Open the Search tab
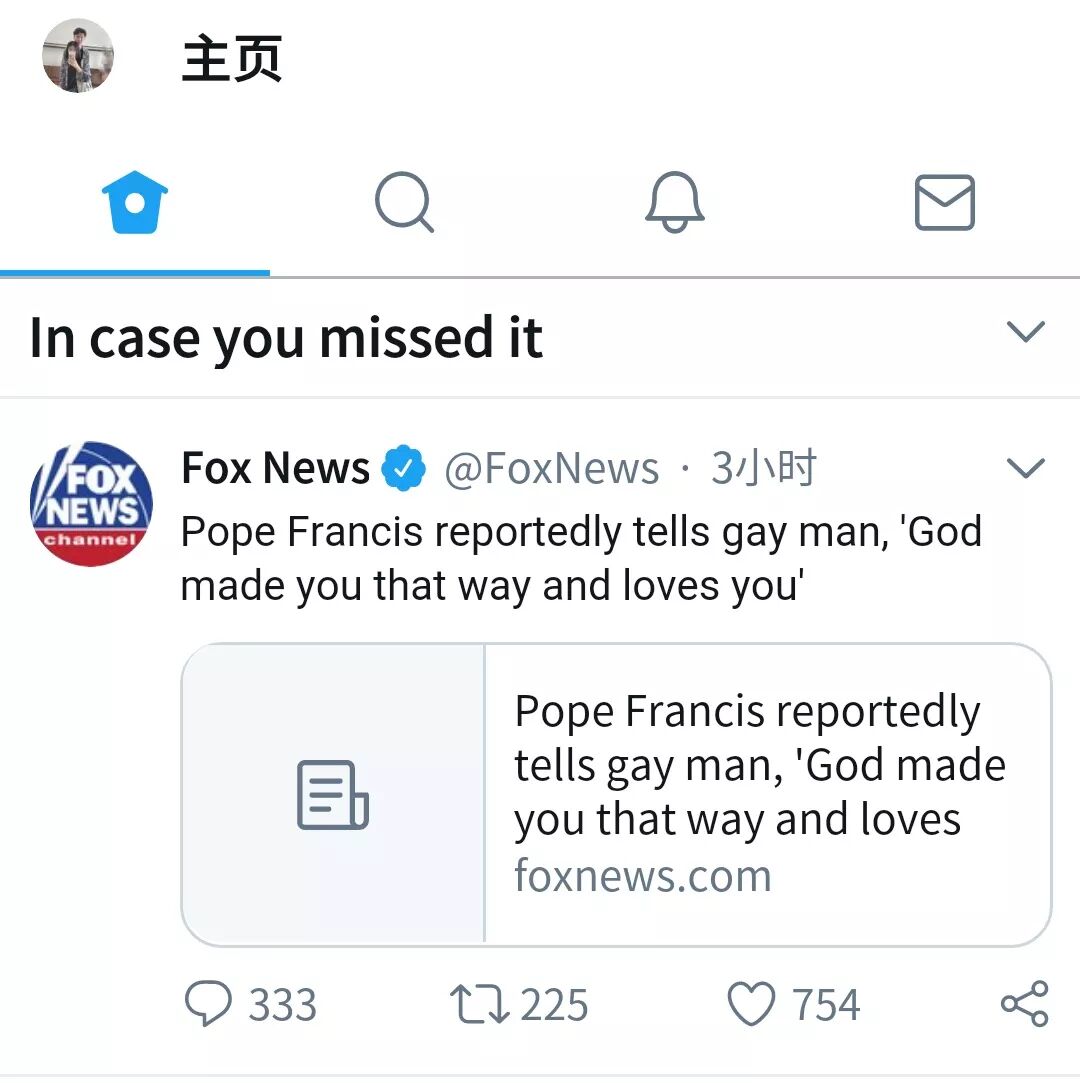 pyautogui.click(x=404, y=203)
